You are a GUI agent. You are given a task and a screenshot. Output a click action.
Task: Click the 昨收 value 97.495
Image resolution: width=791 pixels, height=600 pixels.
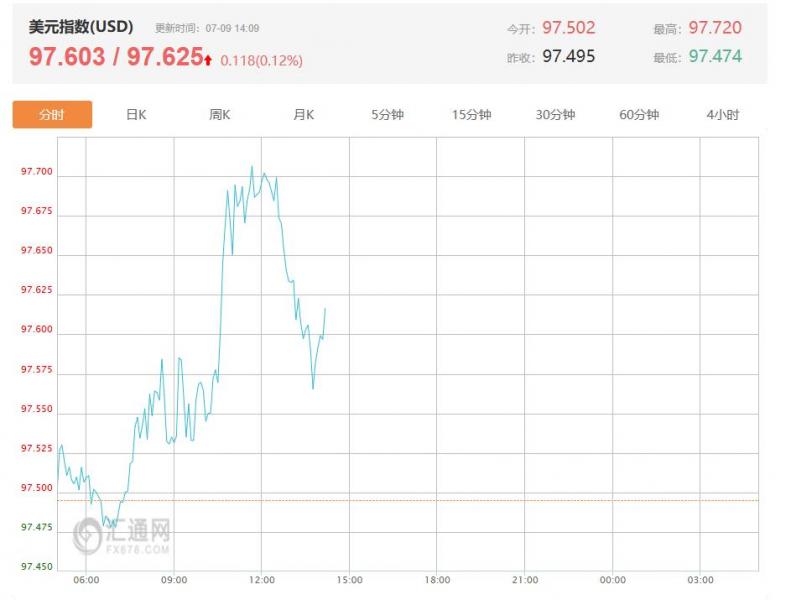pos(568,57)
